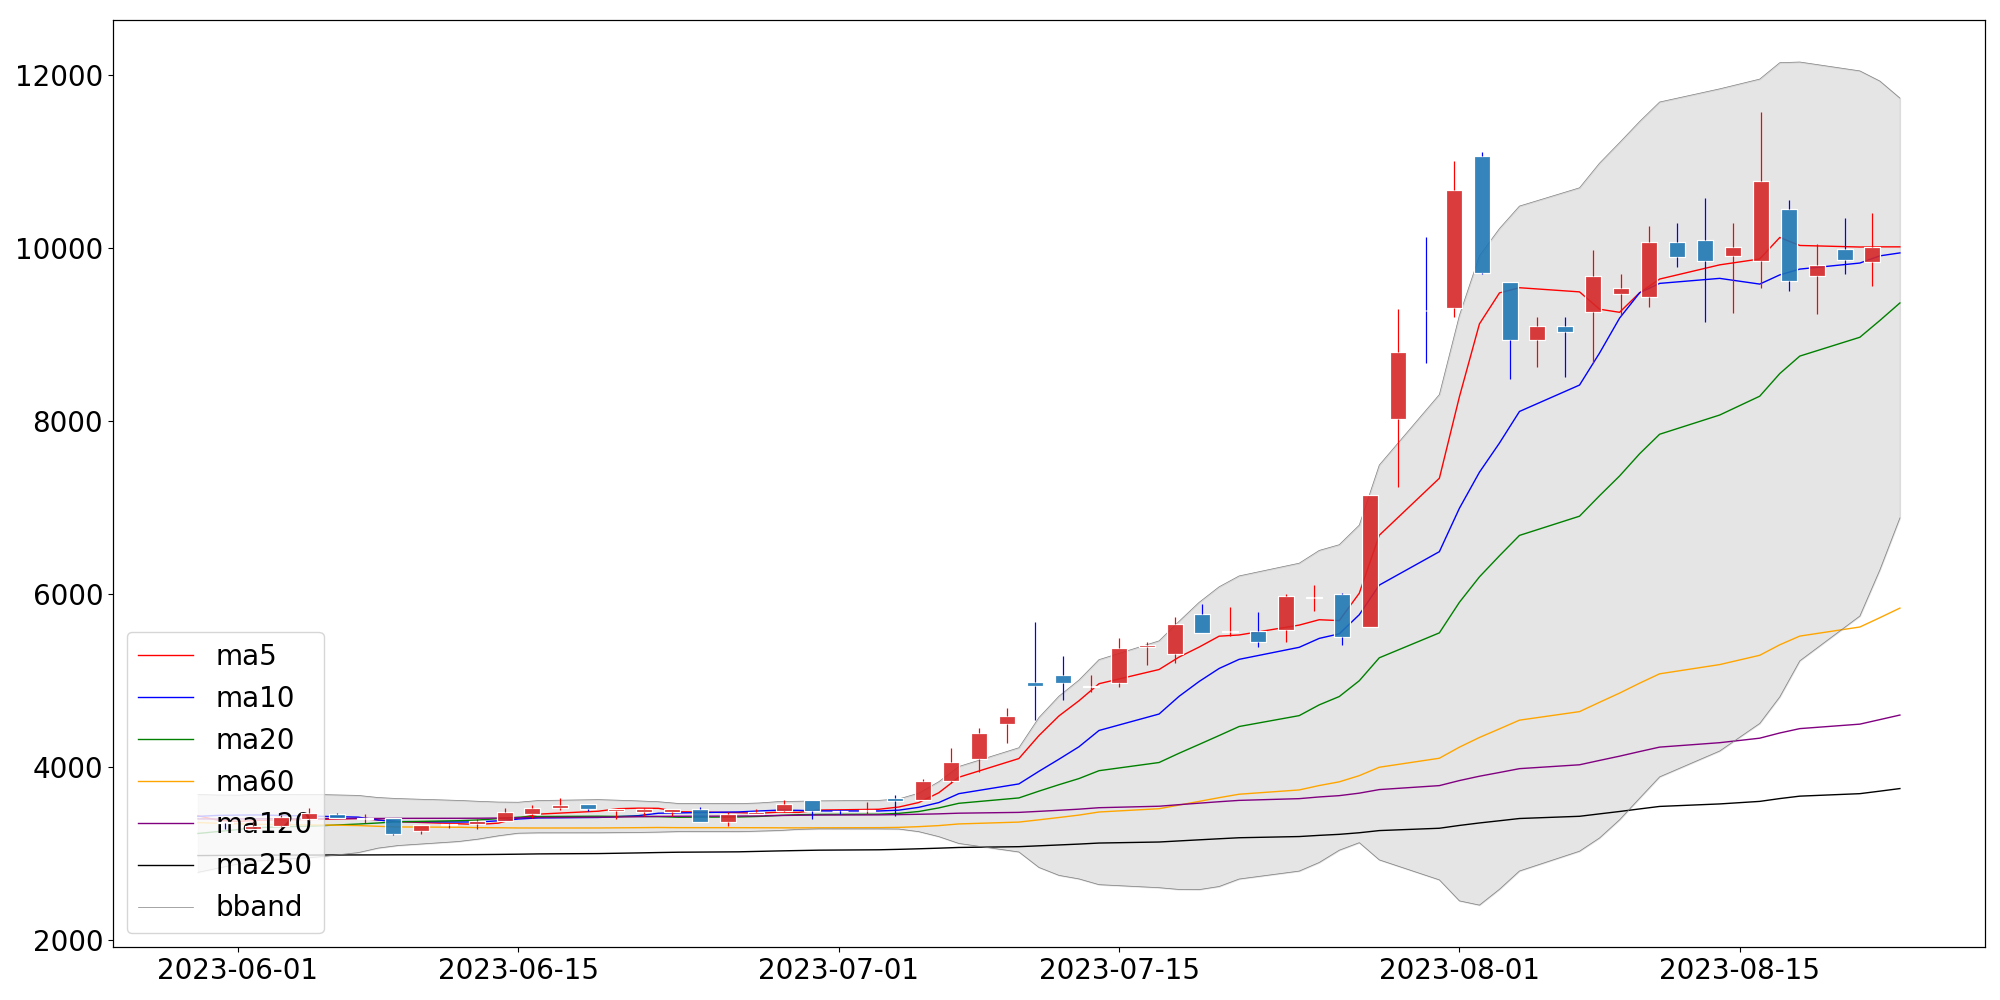Click the green ma20 legend line sample
2000x1000 pixels.
(x=166, y=740)
